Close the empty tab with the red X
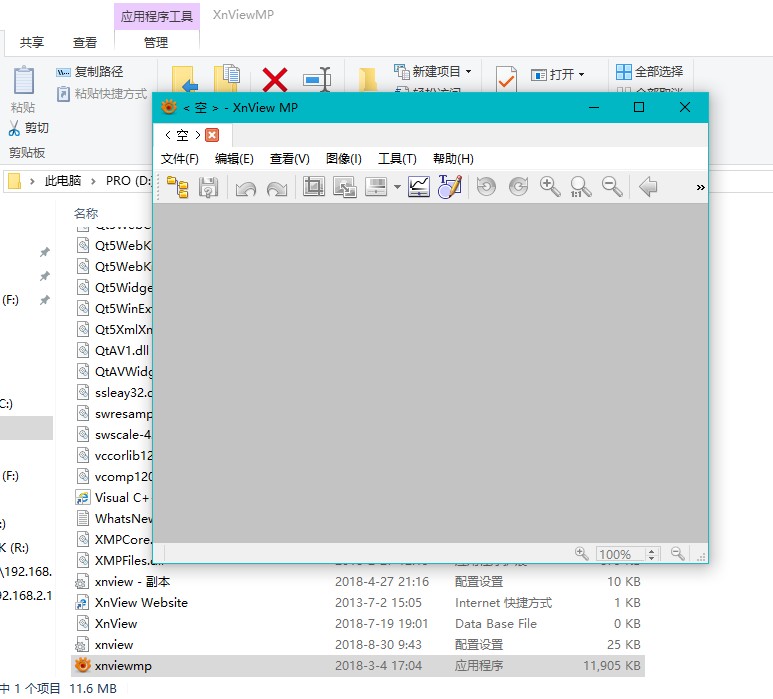The width and height of the screenshot is (773, 699). pos(212,135)
